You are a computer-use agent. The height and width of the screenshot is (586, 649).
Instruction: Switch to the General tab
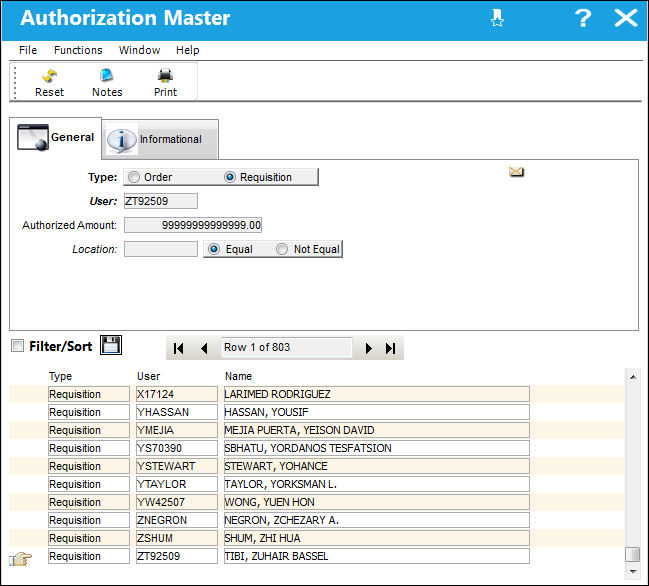point(55,138)
